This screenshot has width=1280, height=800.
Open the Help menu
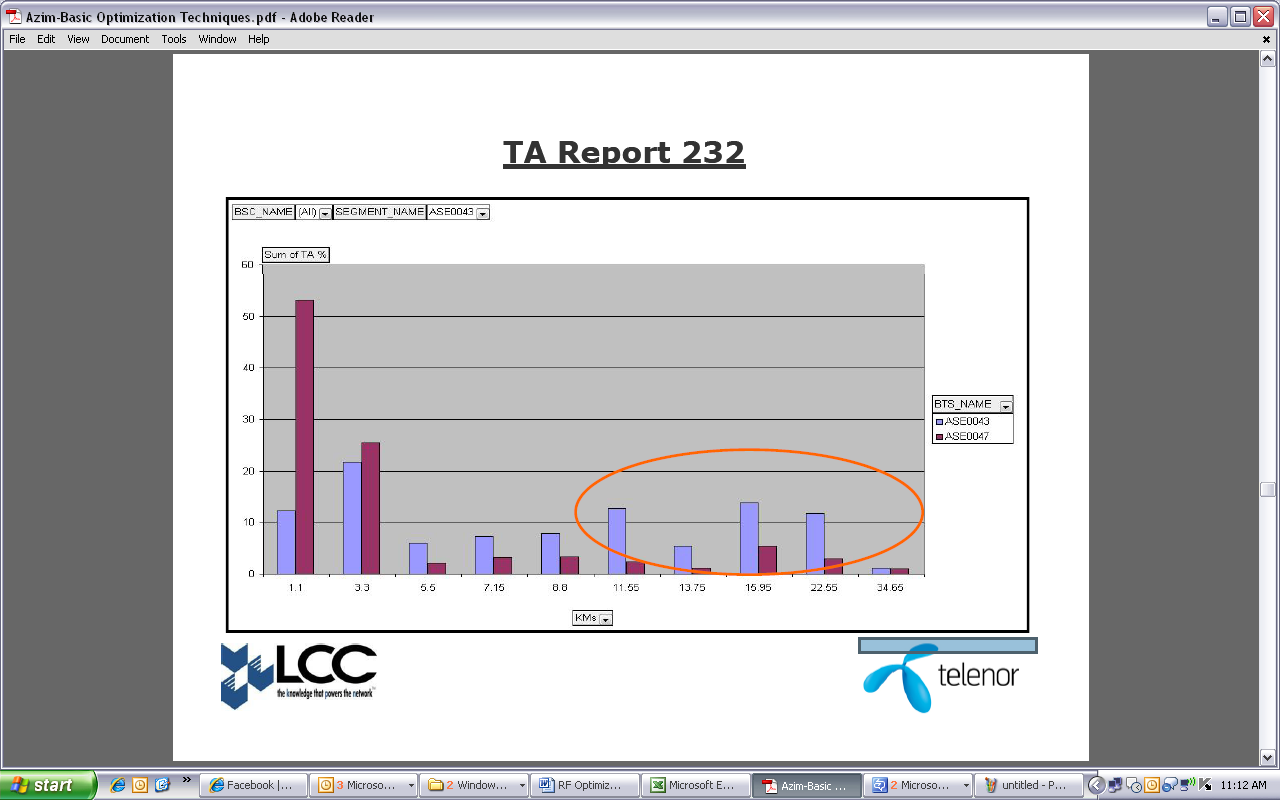click(x=259, y=39)
